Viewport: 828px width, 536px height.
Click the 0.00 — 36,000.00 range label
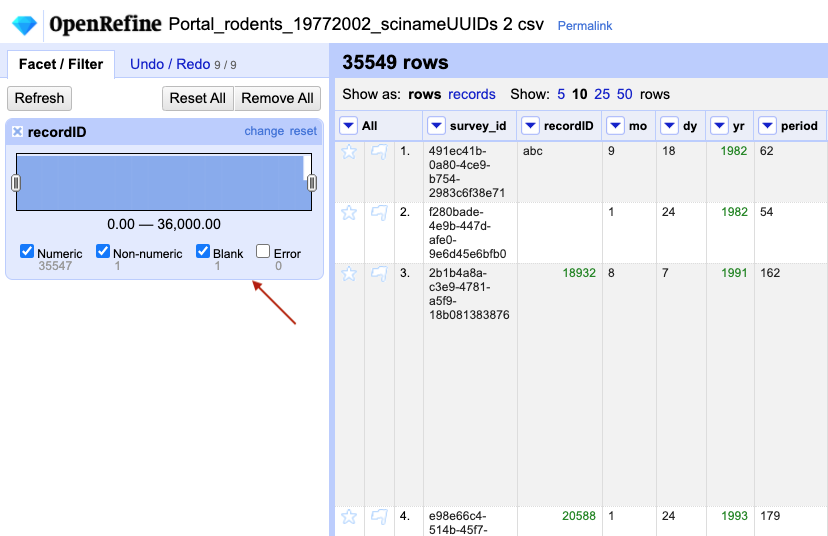click(164, 224)
